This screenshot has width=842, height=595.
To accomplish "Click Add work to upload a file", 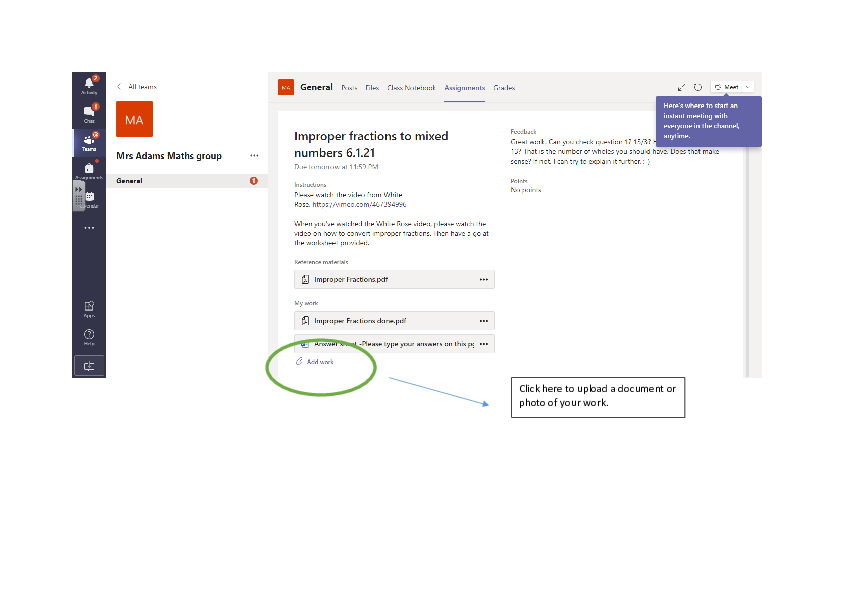I will click(319, 362).
